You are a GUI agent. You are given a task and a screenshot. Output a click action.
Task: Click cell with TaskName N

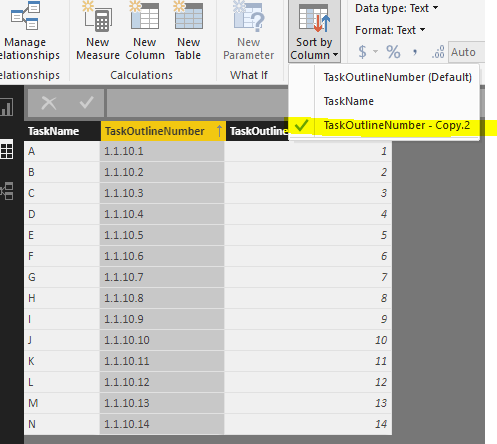click(x=62, y=424)
